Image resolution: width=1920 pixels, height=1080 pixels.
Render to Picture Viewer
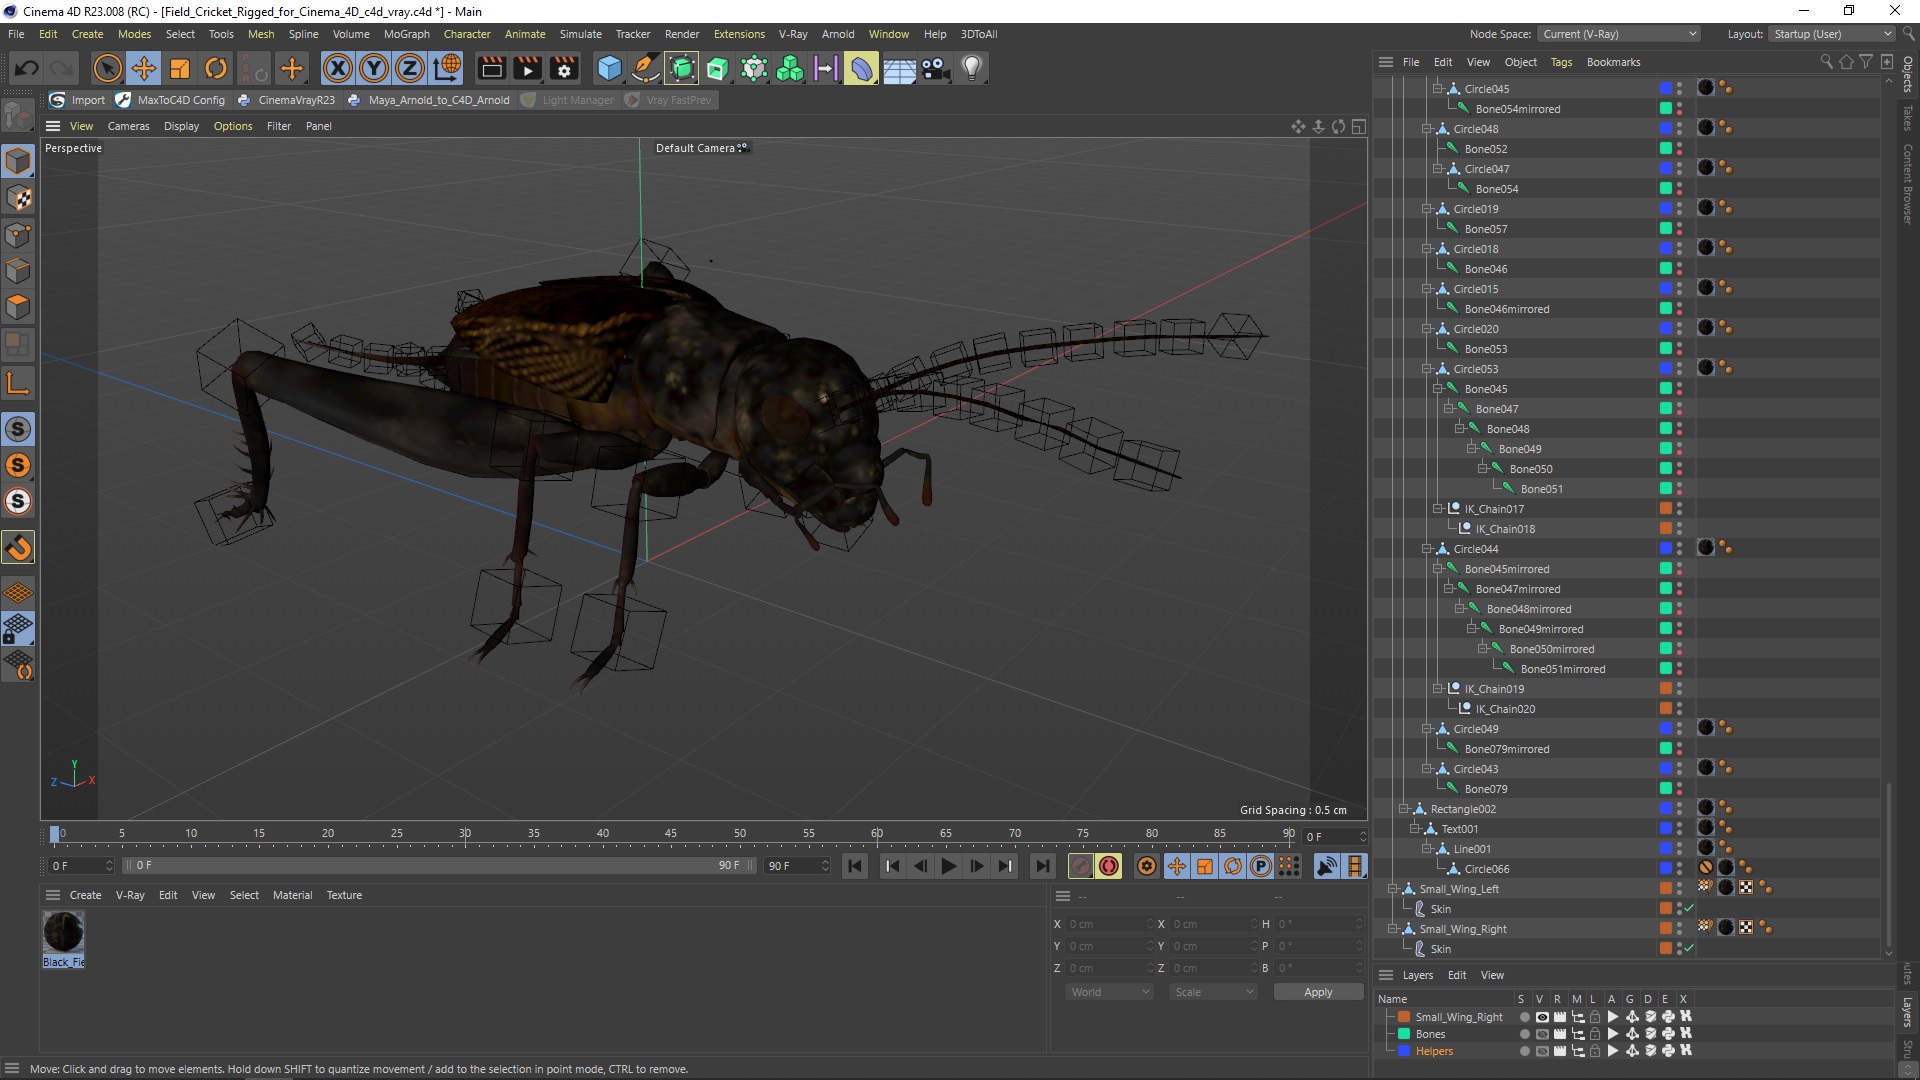point(527,68)
